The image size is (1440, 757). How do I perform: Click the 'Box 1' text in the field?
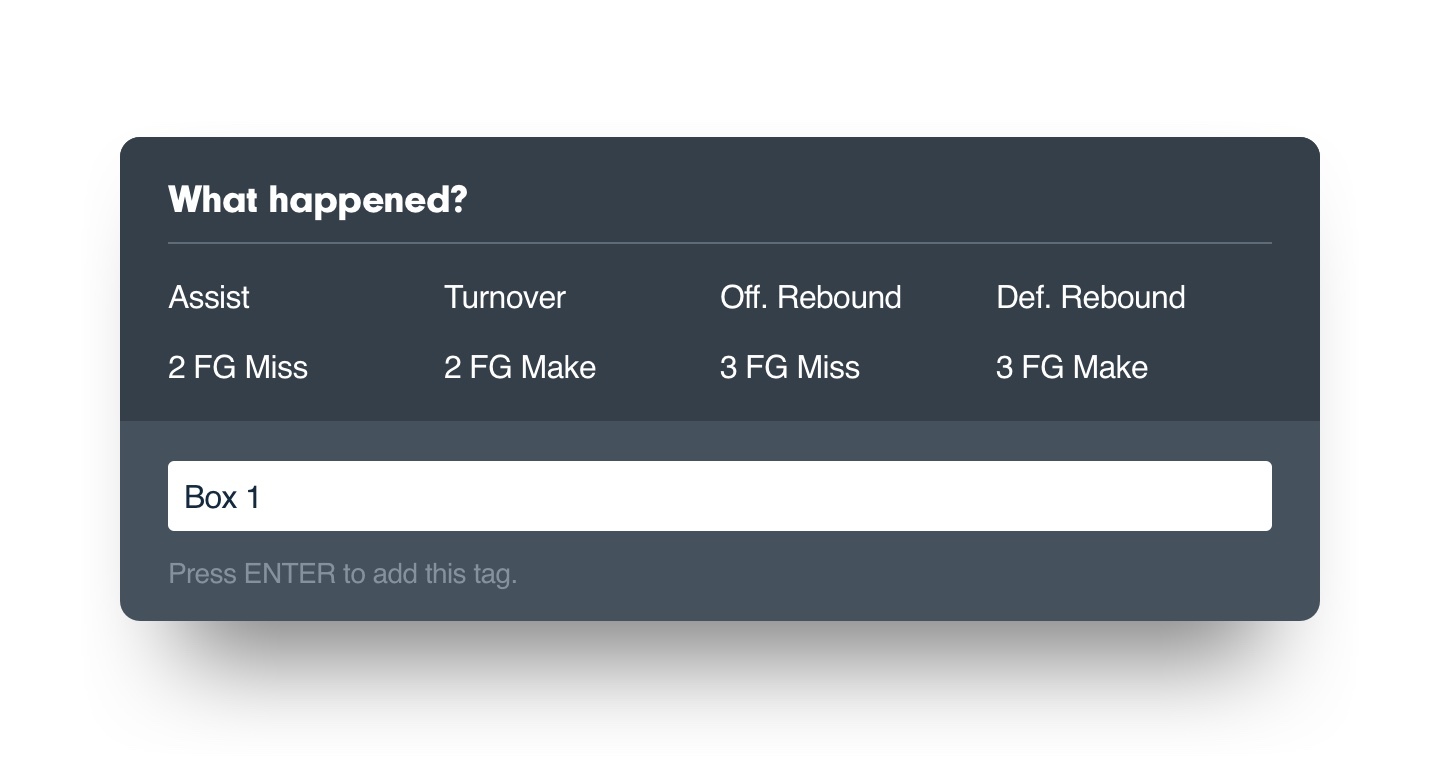click(x=222, y=497)
